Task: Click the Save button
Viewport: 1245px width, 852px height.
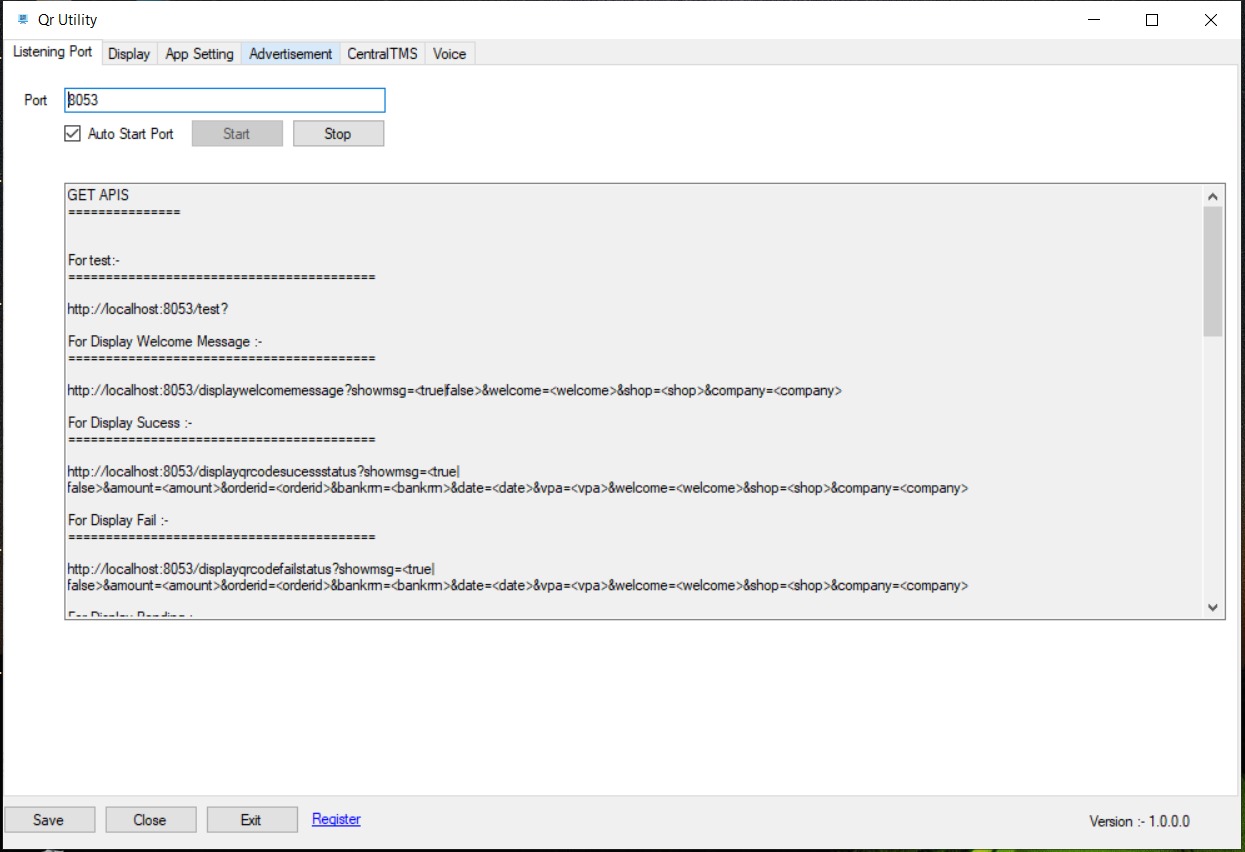Action: (x=49, y=820)
